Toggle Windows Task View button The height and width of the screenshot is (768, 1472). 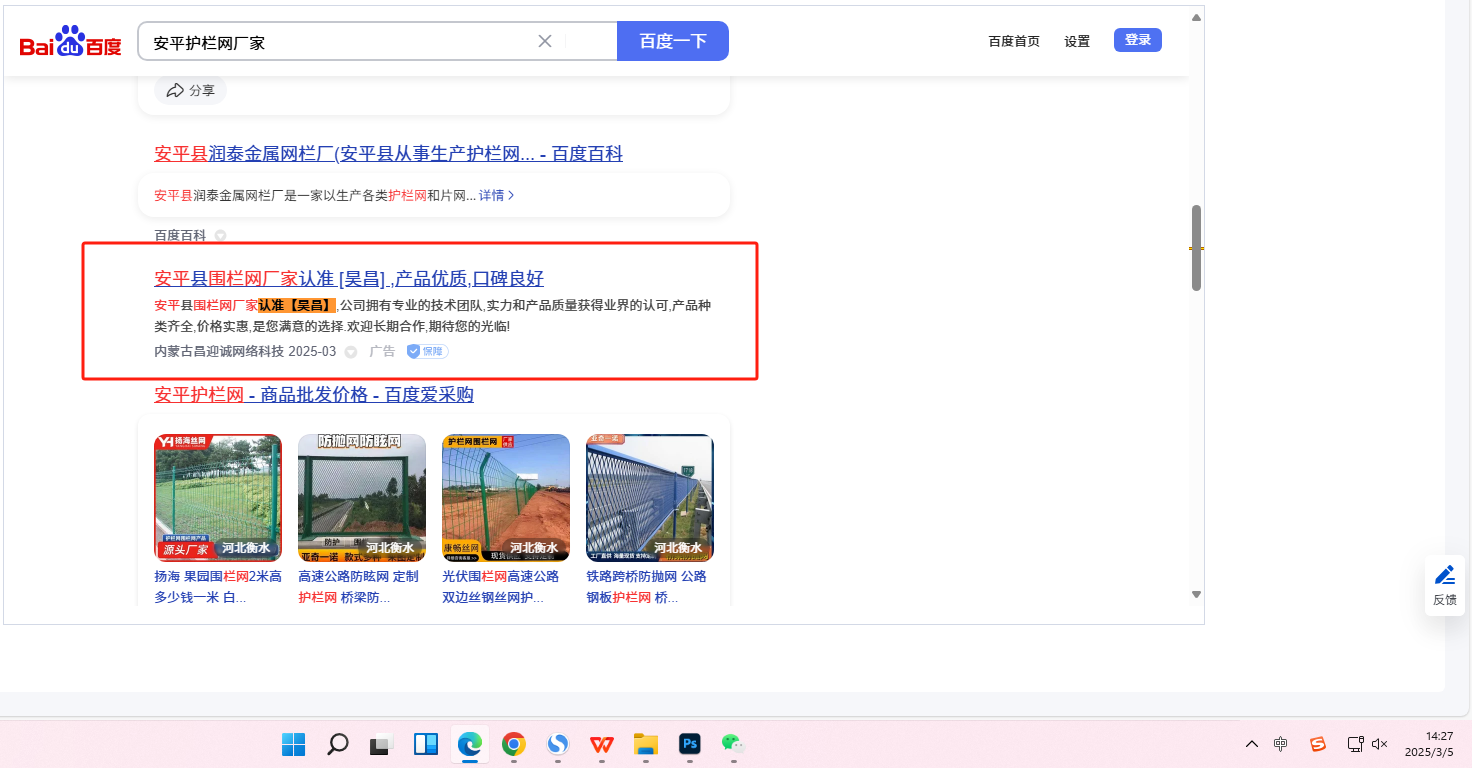point(381,744)
